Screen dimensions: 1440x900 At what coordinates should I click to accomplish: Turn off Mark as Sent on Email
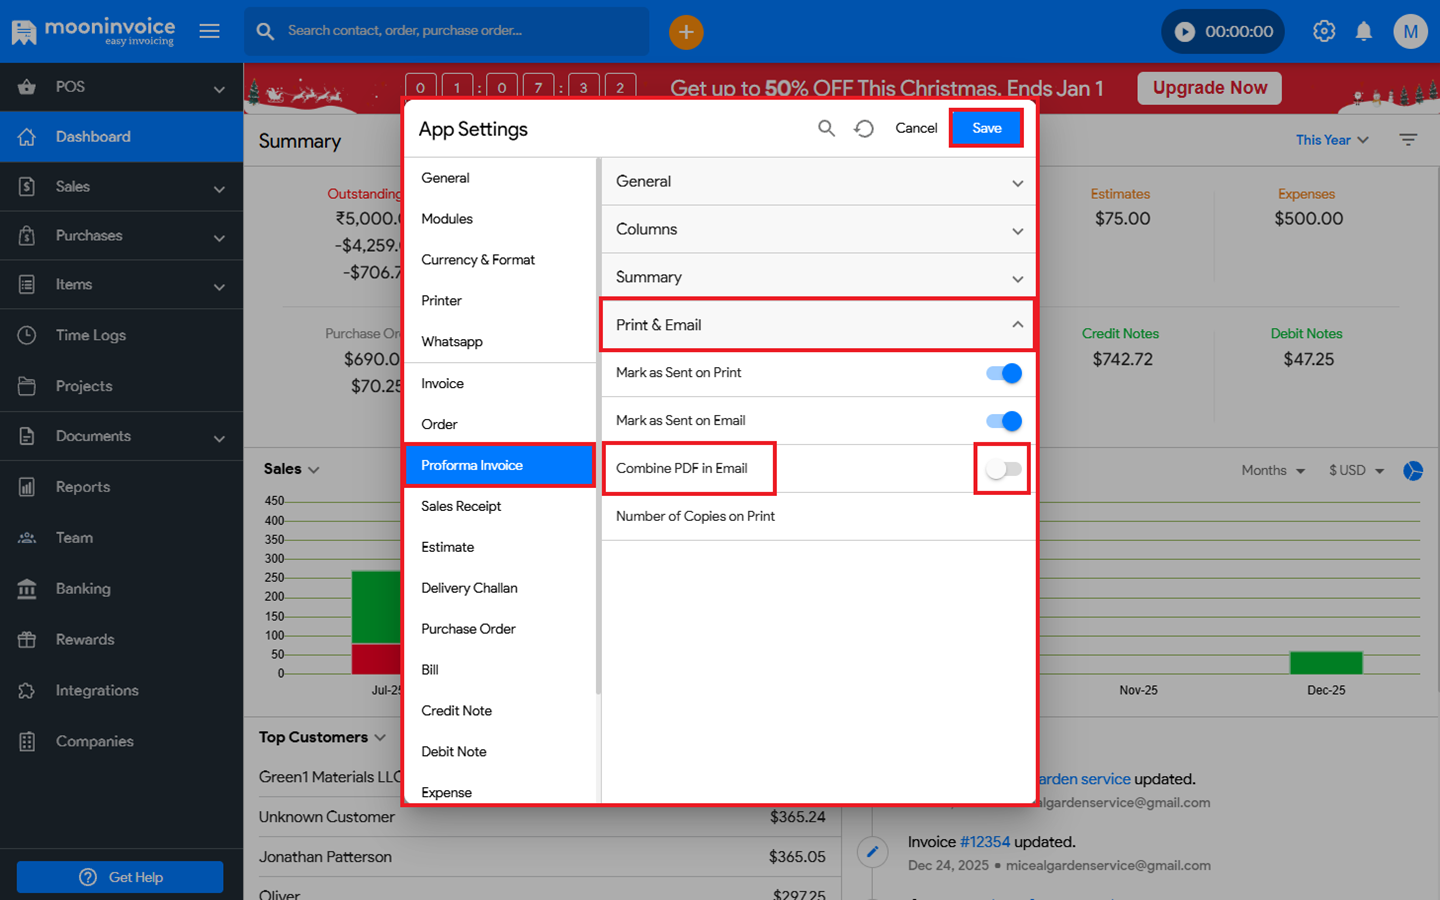tap(1003, 421)
